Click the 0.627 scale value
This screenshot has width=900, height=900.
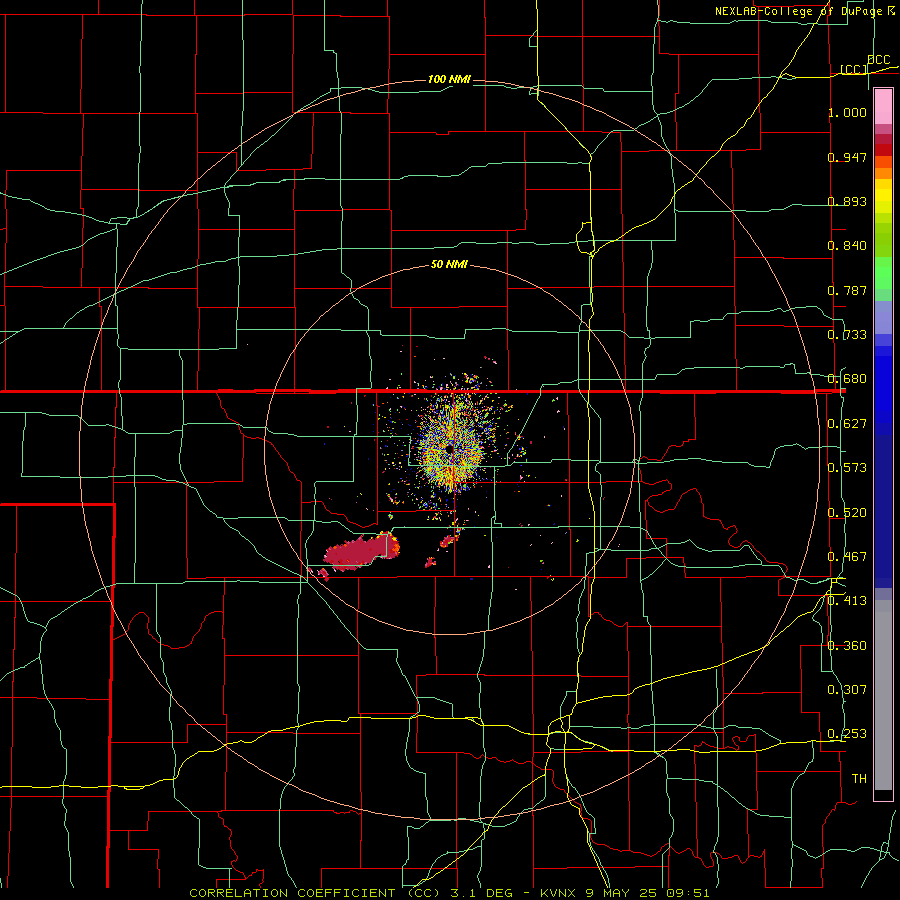(x=847, y=424)
